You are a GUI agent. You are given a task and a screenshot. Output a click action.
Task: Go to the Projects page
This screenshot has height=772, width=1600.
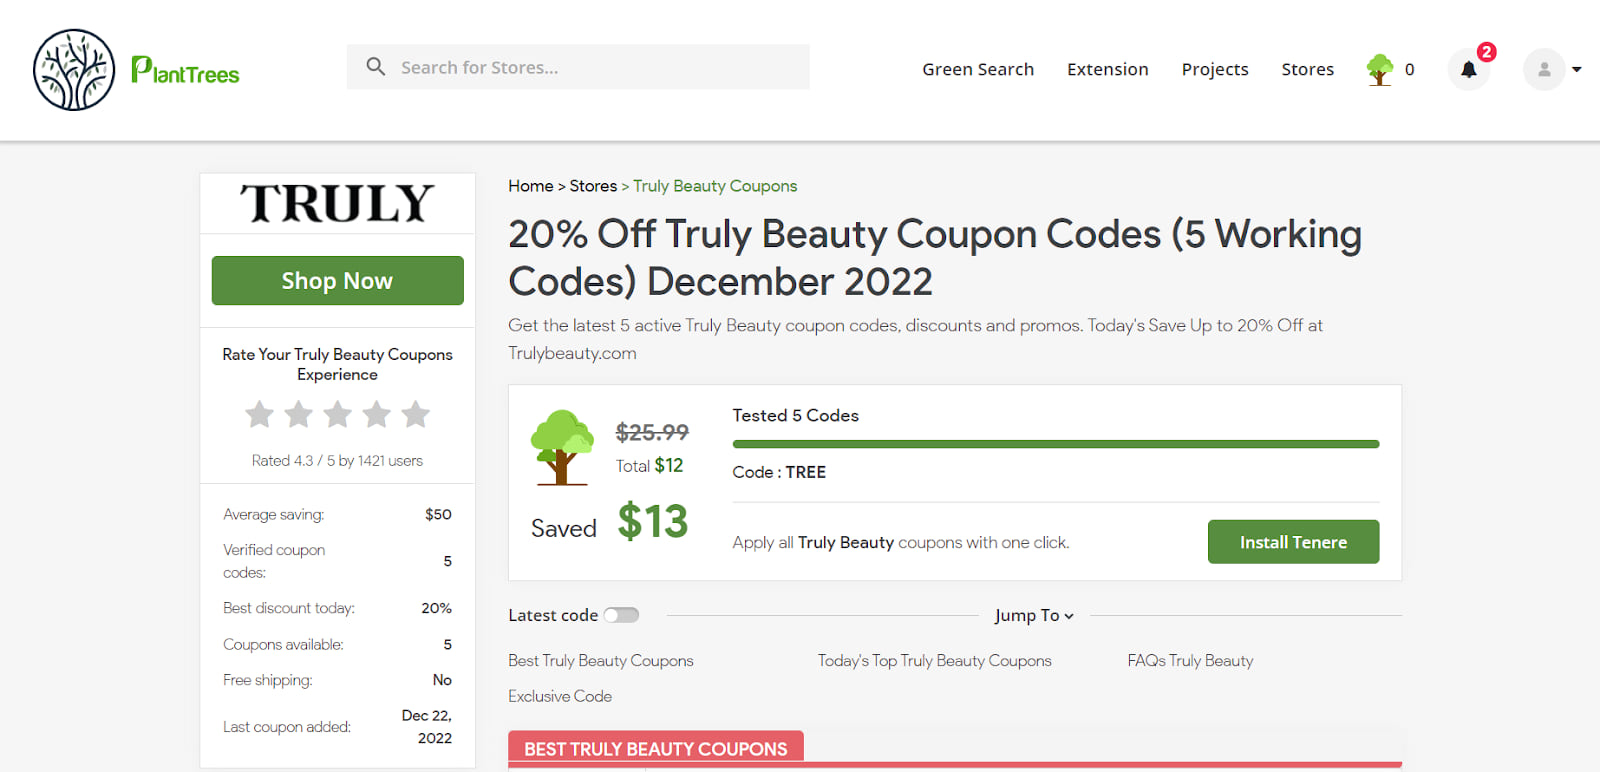[1215, 69]
